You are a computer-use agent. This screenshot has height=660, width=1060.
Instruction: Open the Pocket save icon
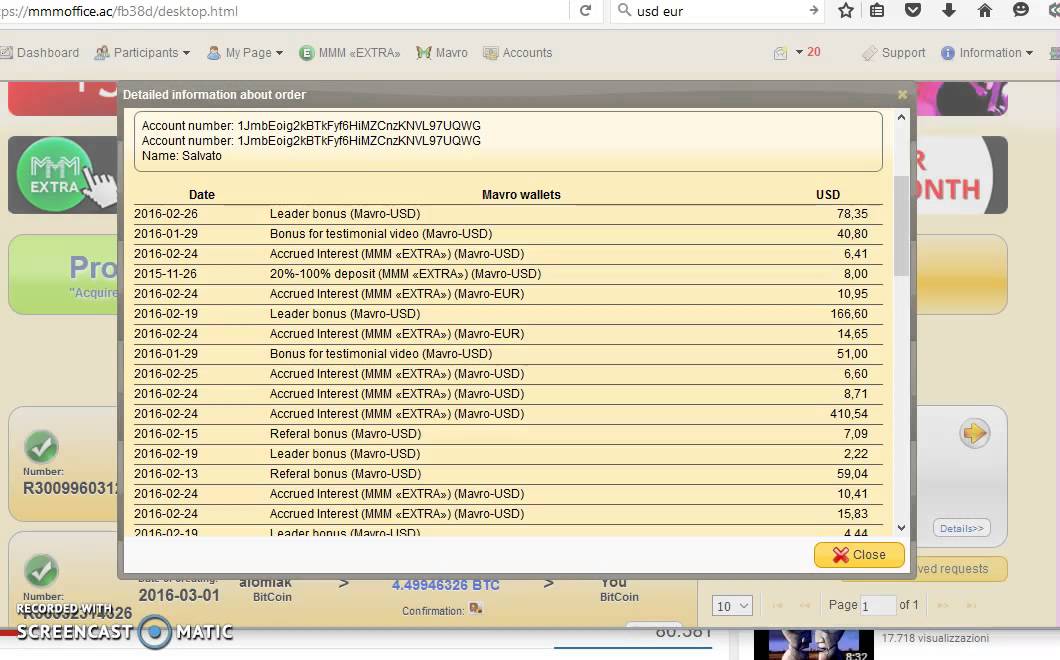pyautogui.click(x=912, y=11)
